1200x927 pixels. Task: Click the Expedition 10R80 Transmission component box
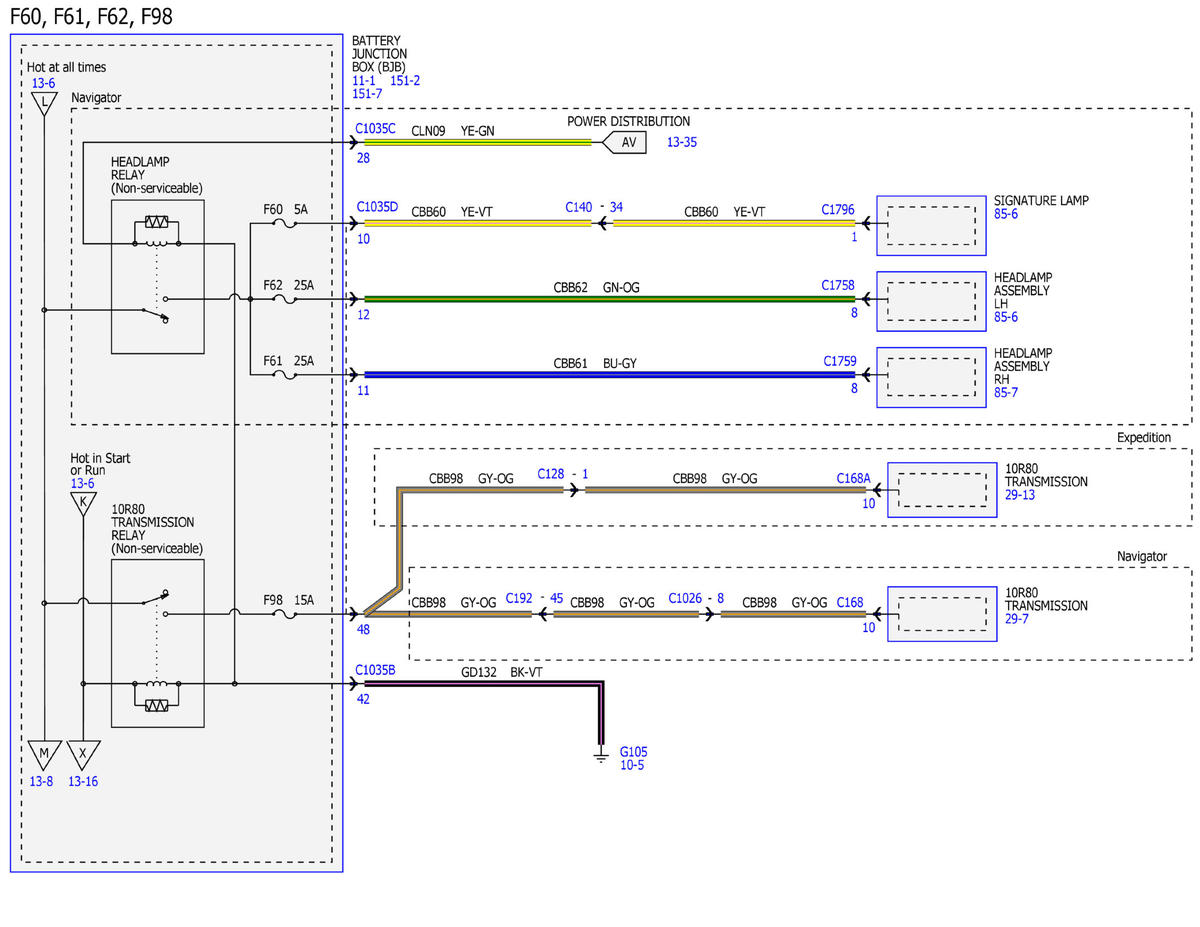pyautogui.click(x=942, y=490)
